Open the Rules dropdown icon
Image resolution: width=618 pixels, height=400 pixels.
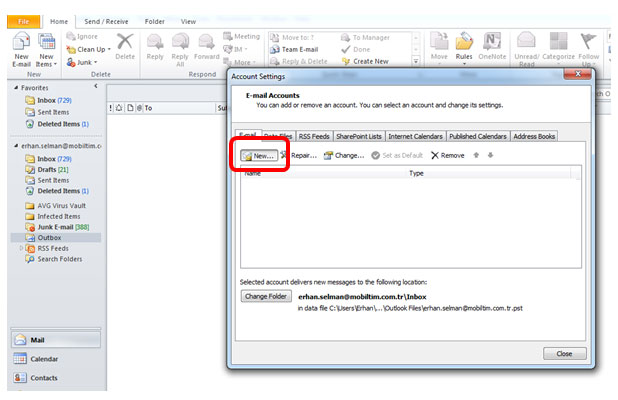coord(464,48)
